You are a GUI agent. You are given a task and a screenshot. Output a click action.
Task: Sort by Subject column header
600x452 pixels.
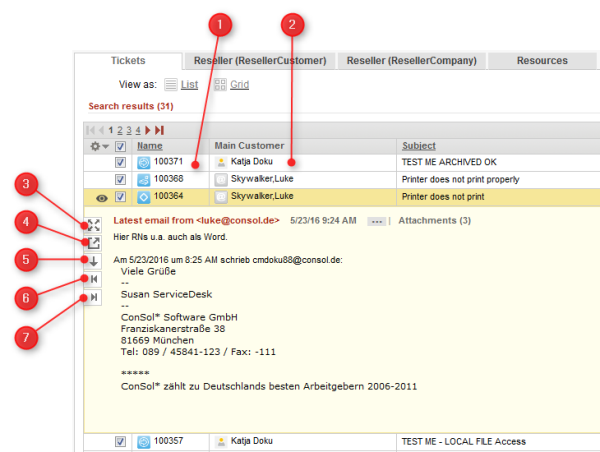tap(419, 146)
